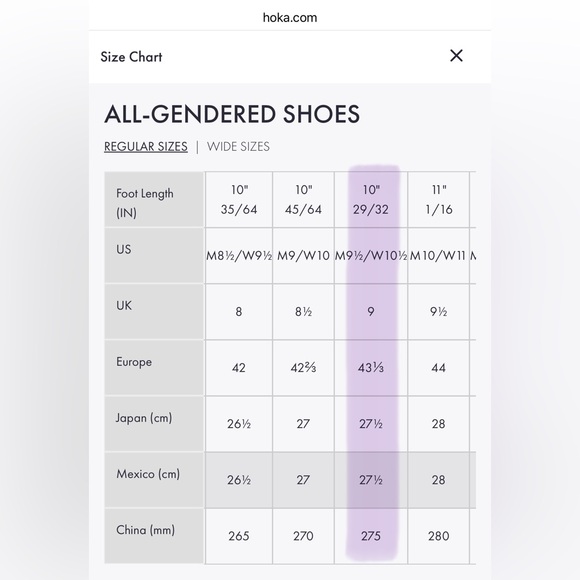
Task: Click UK size 8½ cell
Action: [x=303, y=312]
